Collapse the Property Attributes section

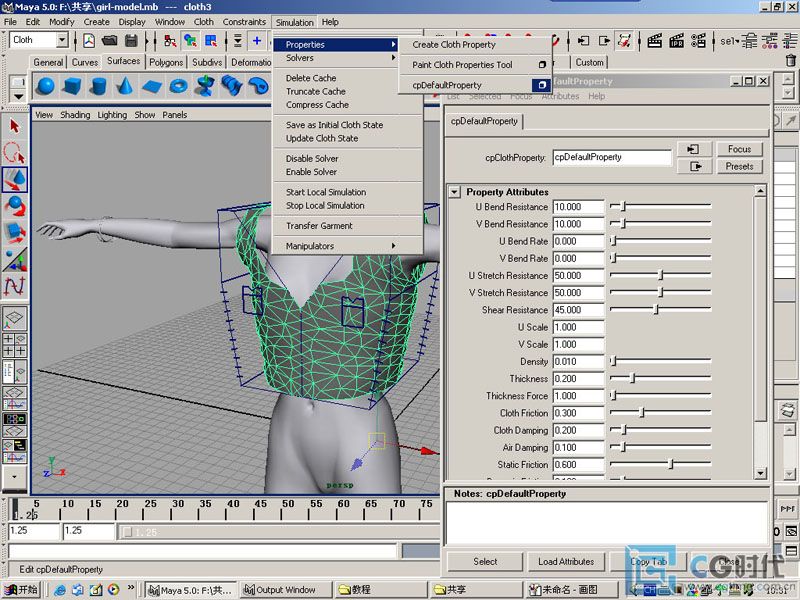pos(454,192)
